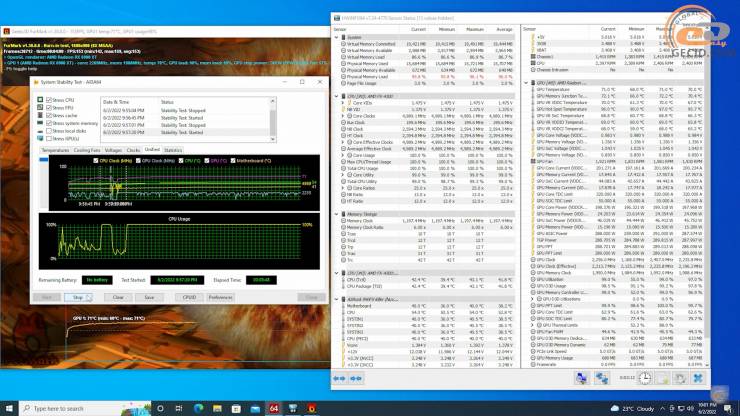Click log list scrollbar down arrow
This screenshot has height=416, width=740.
click(x=273, y=139)
